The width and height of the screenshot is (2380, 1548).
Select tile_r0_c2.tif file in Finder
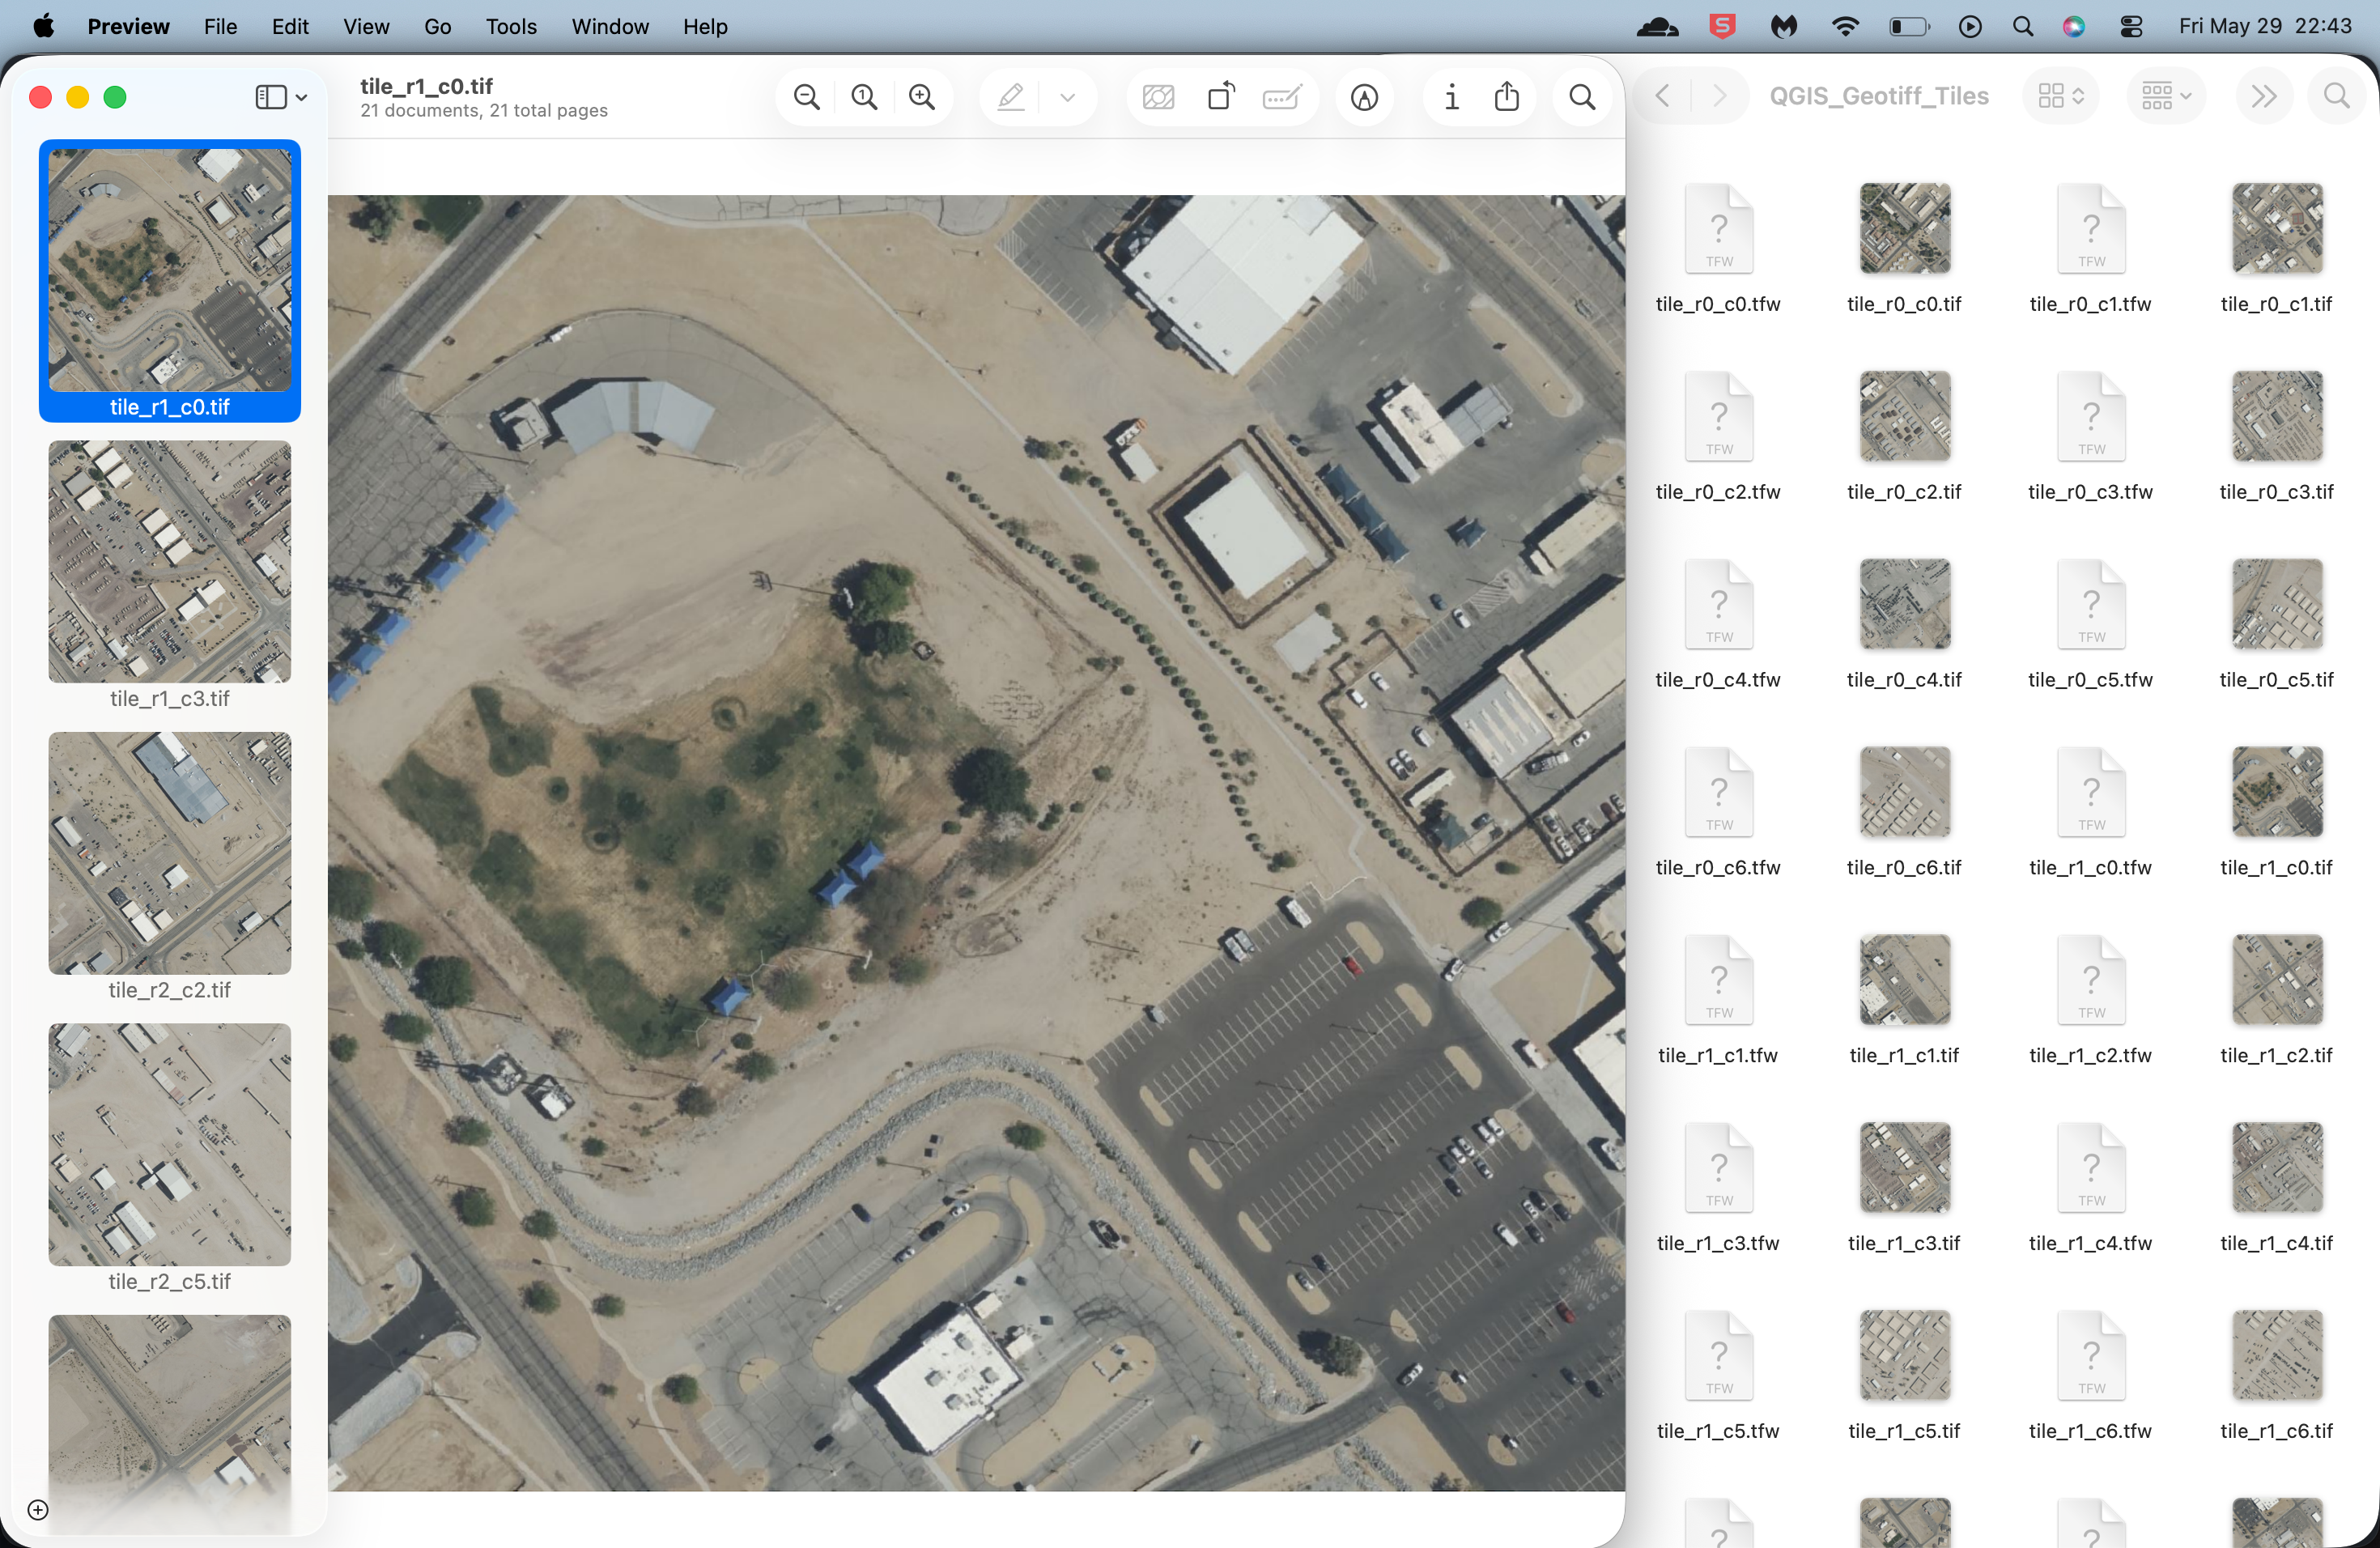pyautogui.click(x=1904, y=436)
